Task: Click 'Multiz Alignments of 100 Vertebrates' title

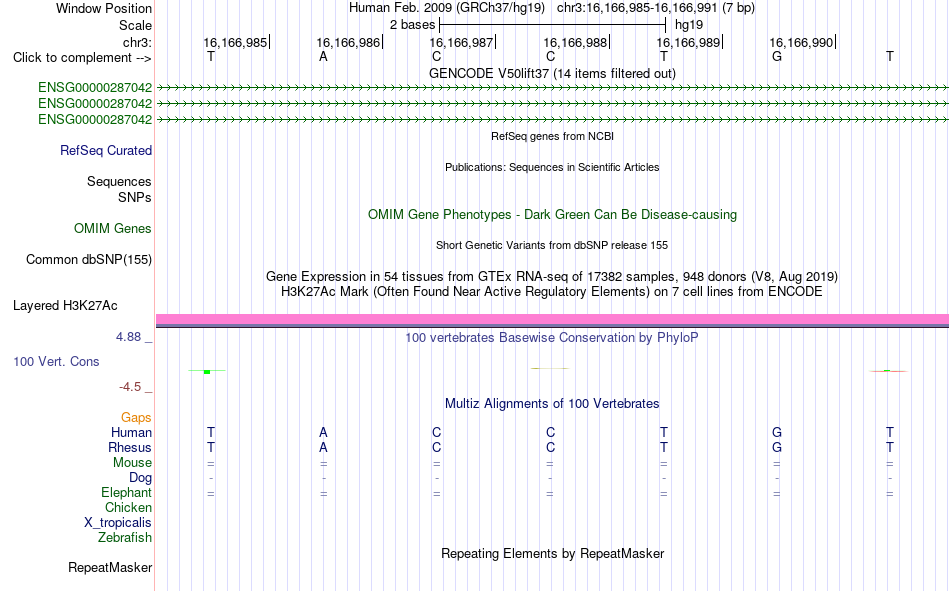Action: [552, 404]
